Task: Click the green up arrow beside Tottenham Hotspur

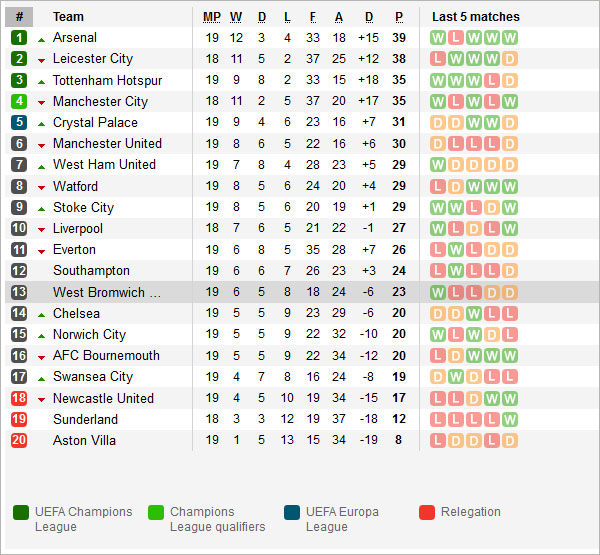Action: point(41,81)
